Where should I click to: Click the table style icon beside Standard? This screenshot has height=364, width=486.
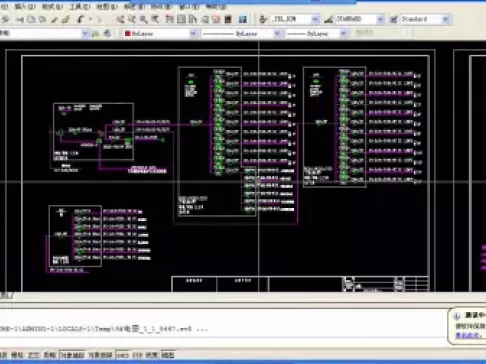(394, 19)
